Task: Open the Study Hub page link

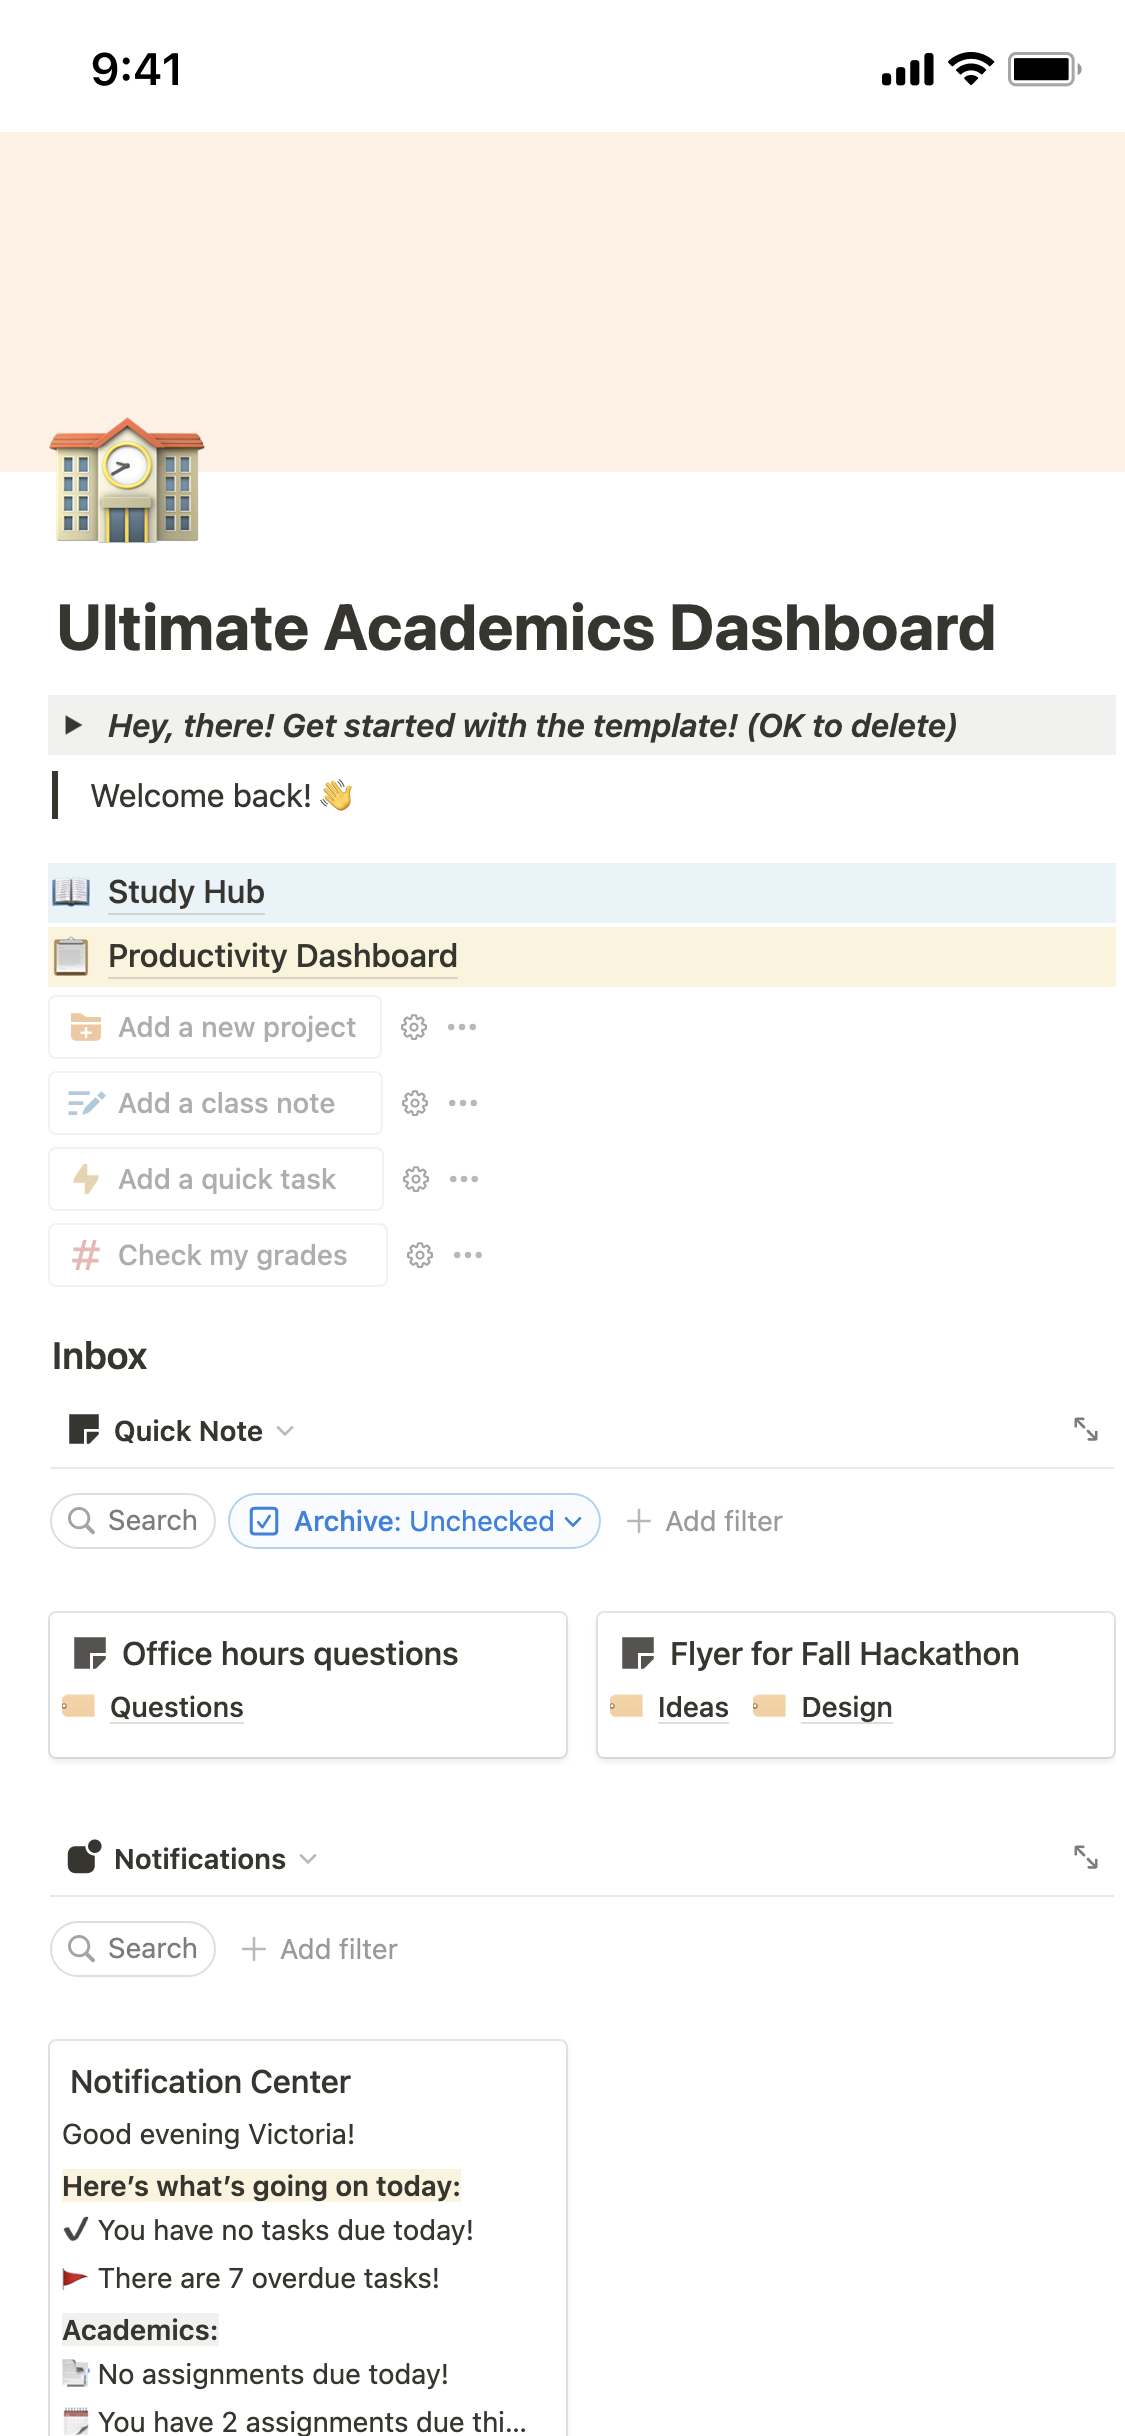Action: tap(186, 892)
